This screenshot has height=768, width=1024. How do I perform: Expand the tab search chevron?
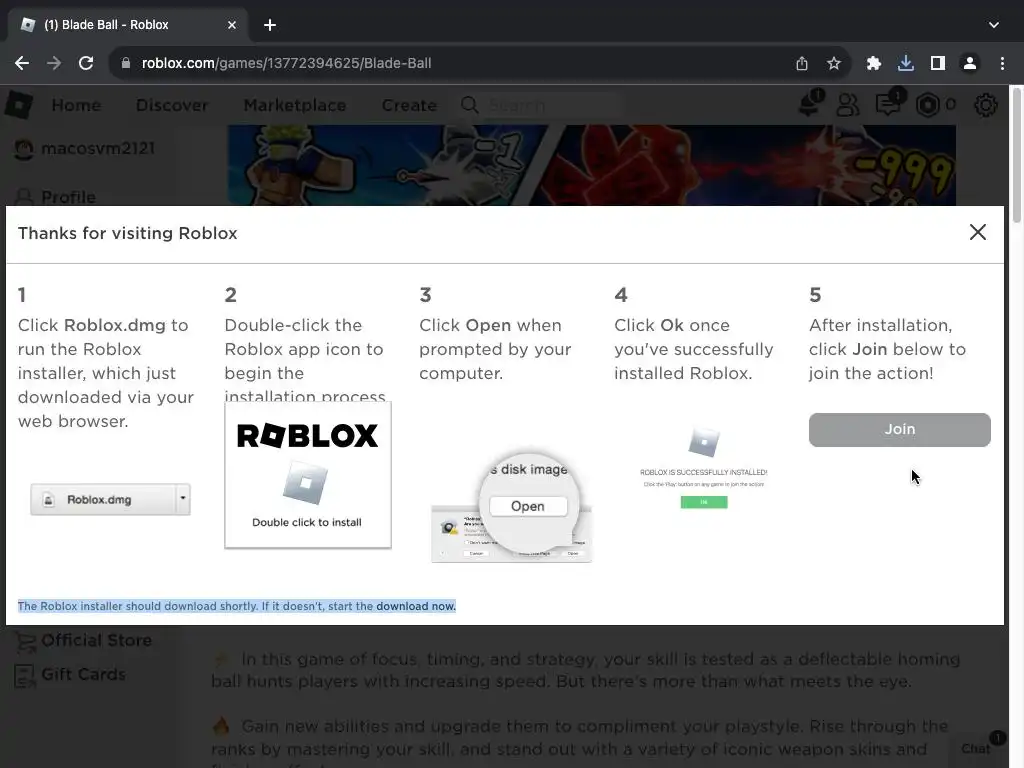pyautogui.click(x=994, y=25)
